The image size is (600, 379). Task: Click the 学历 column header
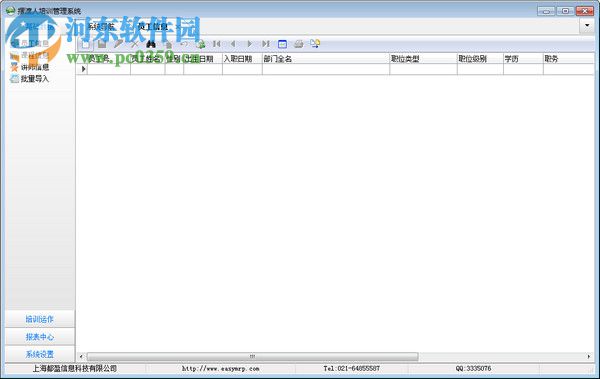[x=523, y=59]
